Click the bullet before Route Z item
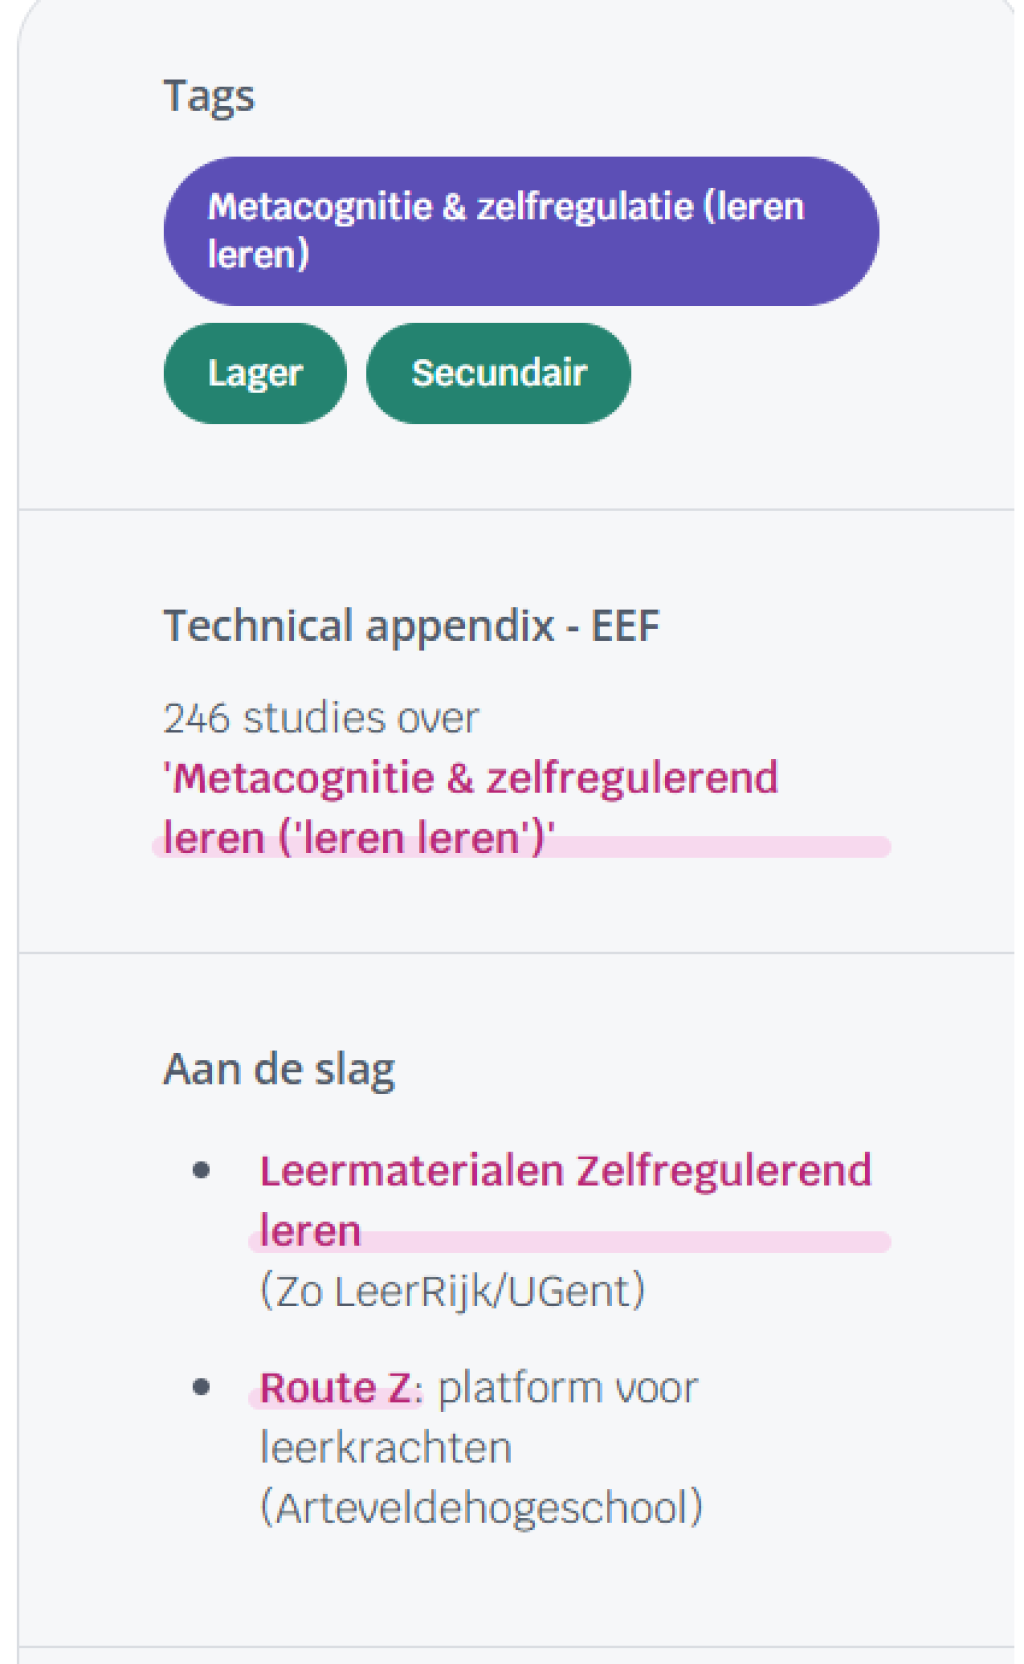Viewport: 1024px width, 1664px height. pos(202,1387)
